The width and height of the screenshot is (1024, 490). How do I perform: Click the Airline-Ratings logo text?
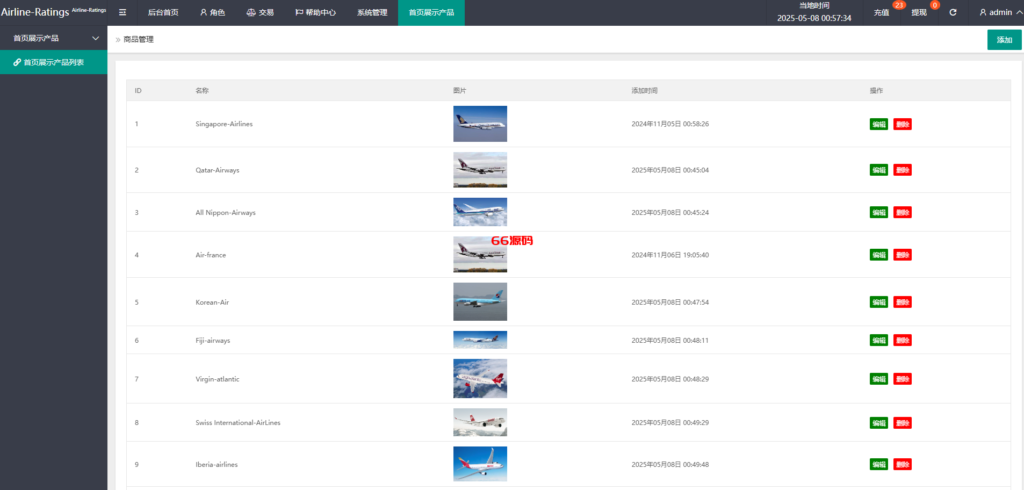tap(35, 12)
